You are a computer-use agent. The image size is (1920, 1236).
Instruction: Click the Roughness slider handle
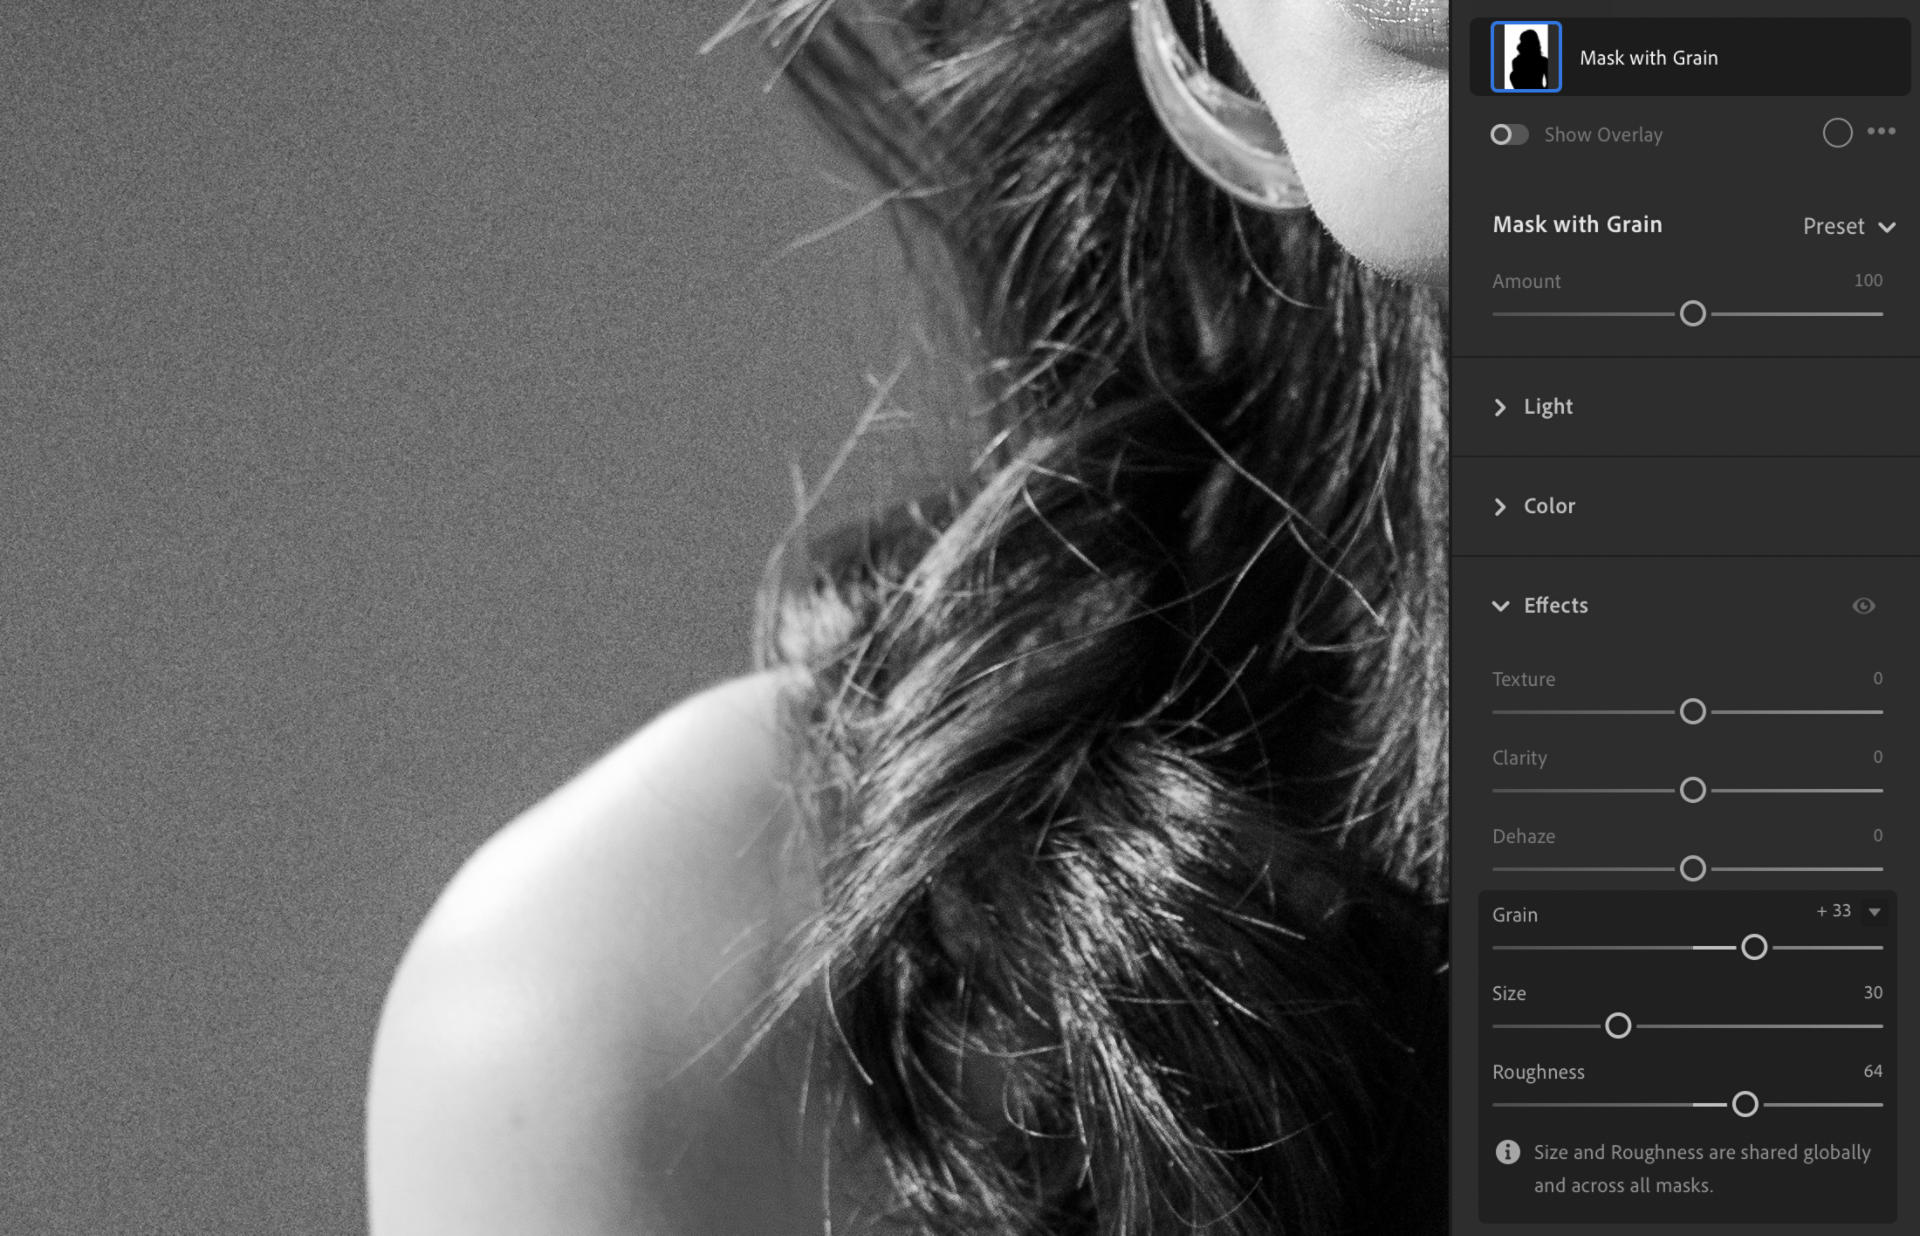coord(1744,1104)
